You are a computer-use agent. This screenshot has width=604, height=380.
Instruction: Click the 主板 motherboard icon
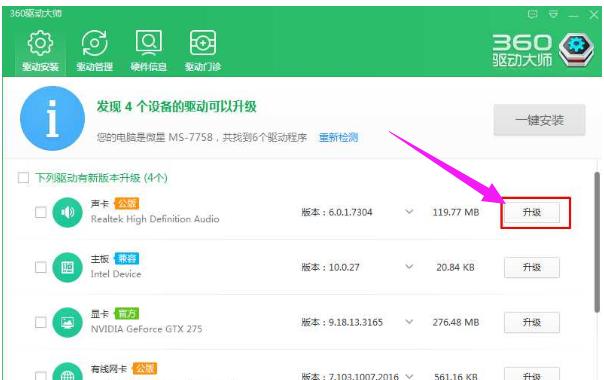[x=67, y=267]
